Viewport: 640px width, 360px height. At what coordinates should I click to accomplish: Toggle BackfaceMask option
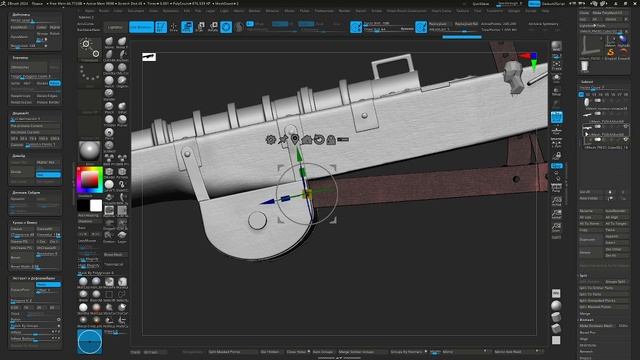point(89,30)
